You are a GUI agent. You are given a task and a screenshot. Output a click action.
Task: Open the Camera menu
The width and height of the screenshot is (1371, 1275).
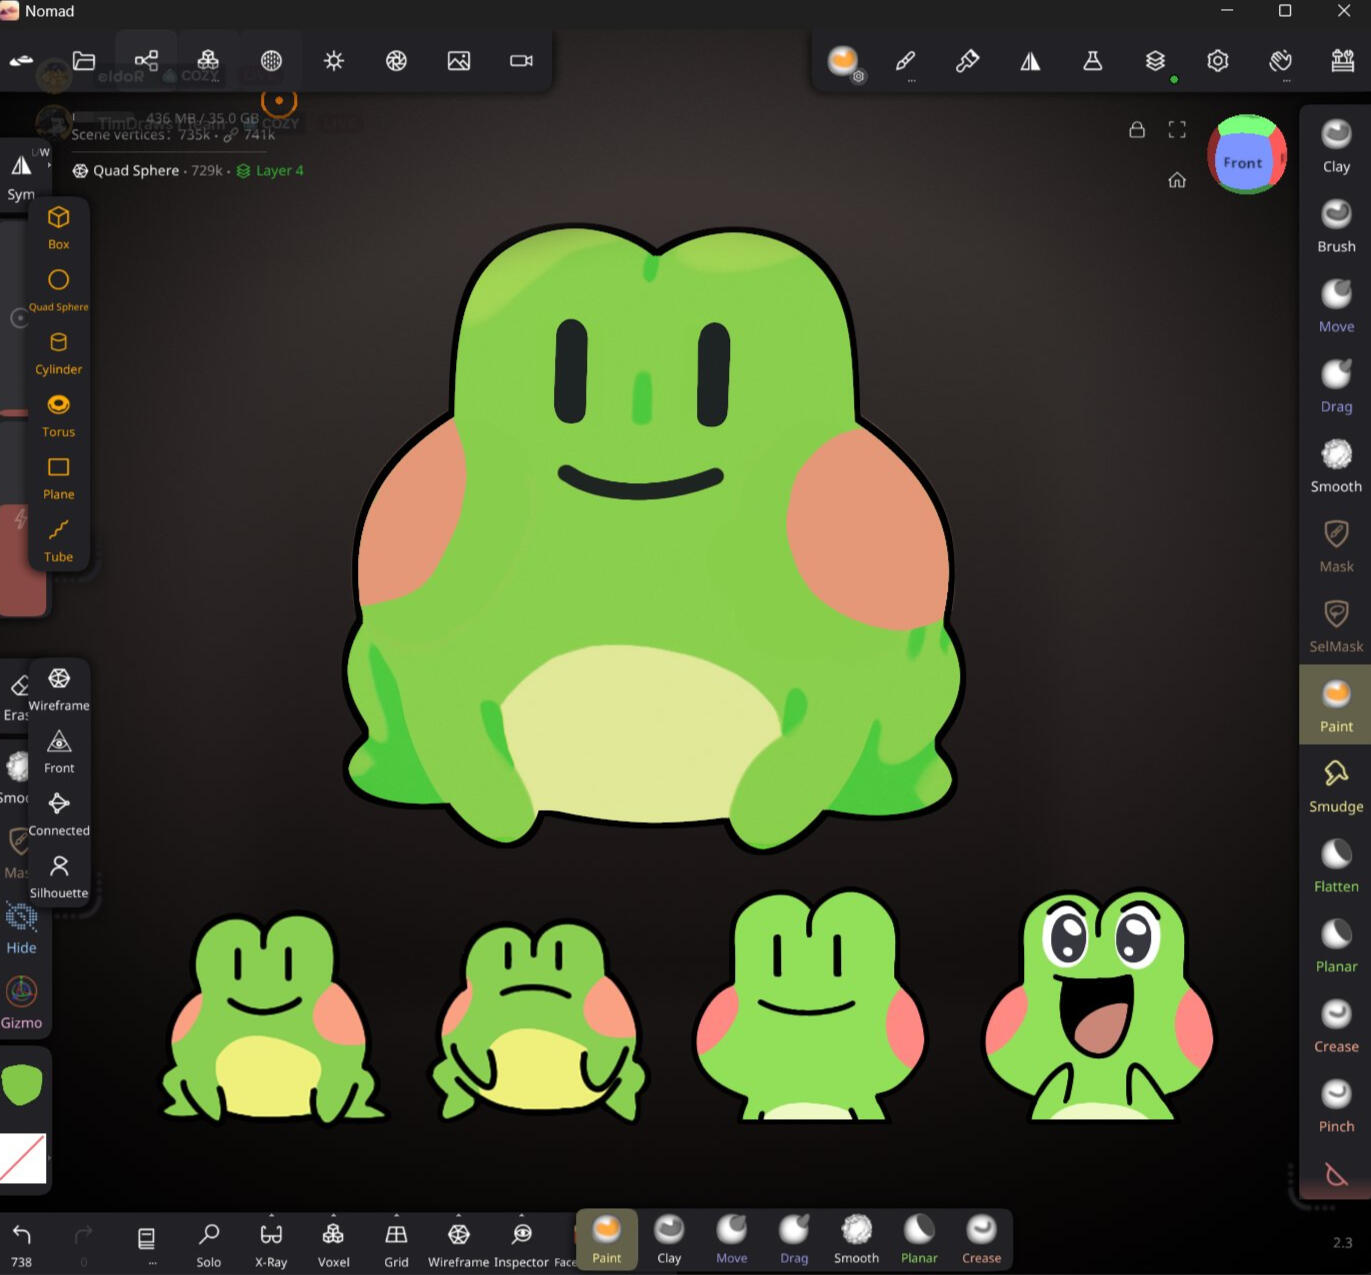[x=521, y=61]
